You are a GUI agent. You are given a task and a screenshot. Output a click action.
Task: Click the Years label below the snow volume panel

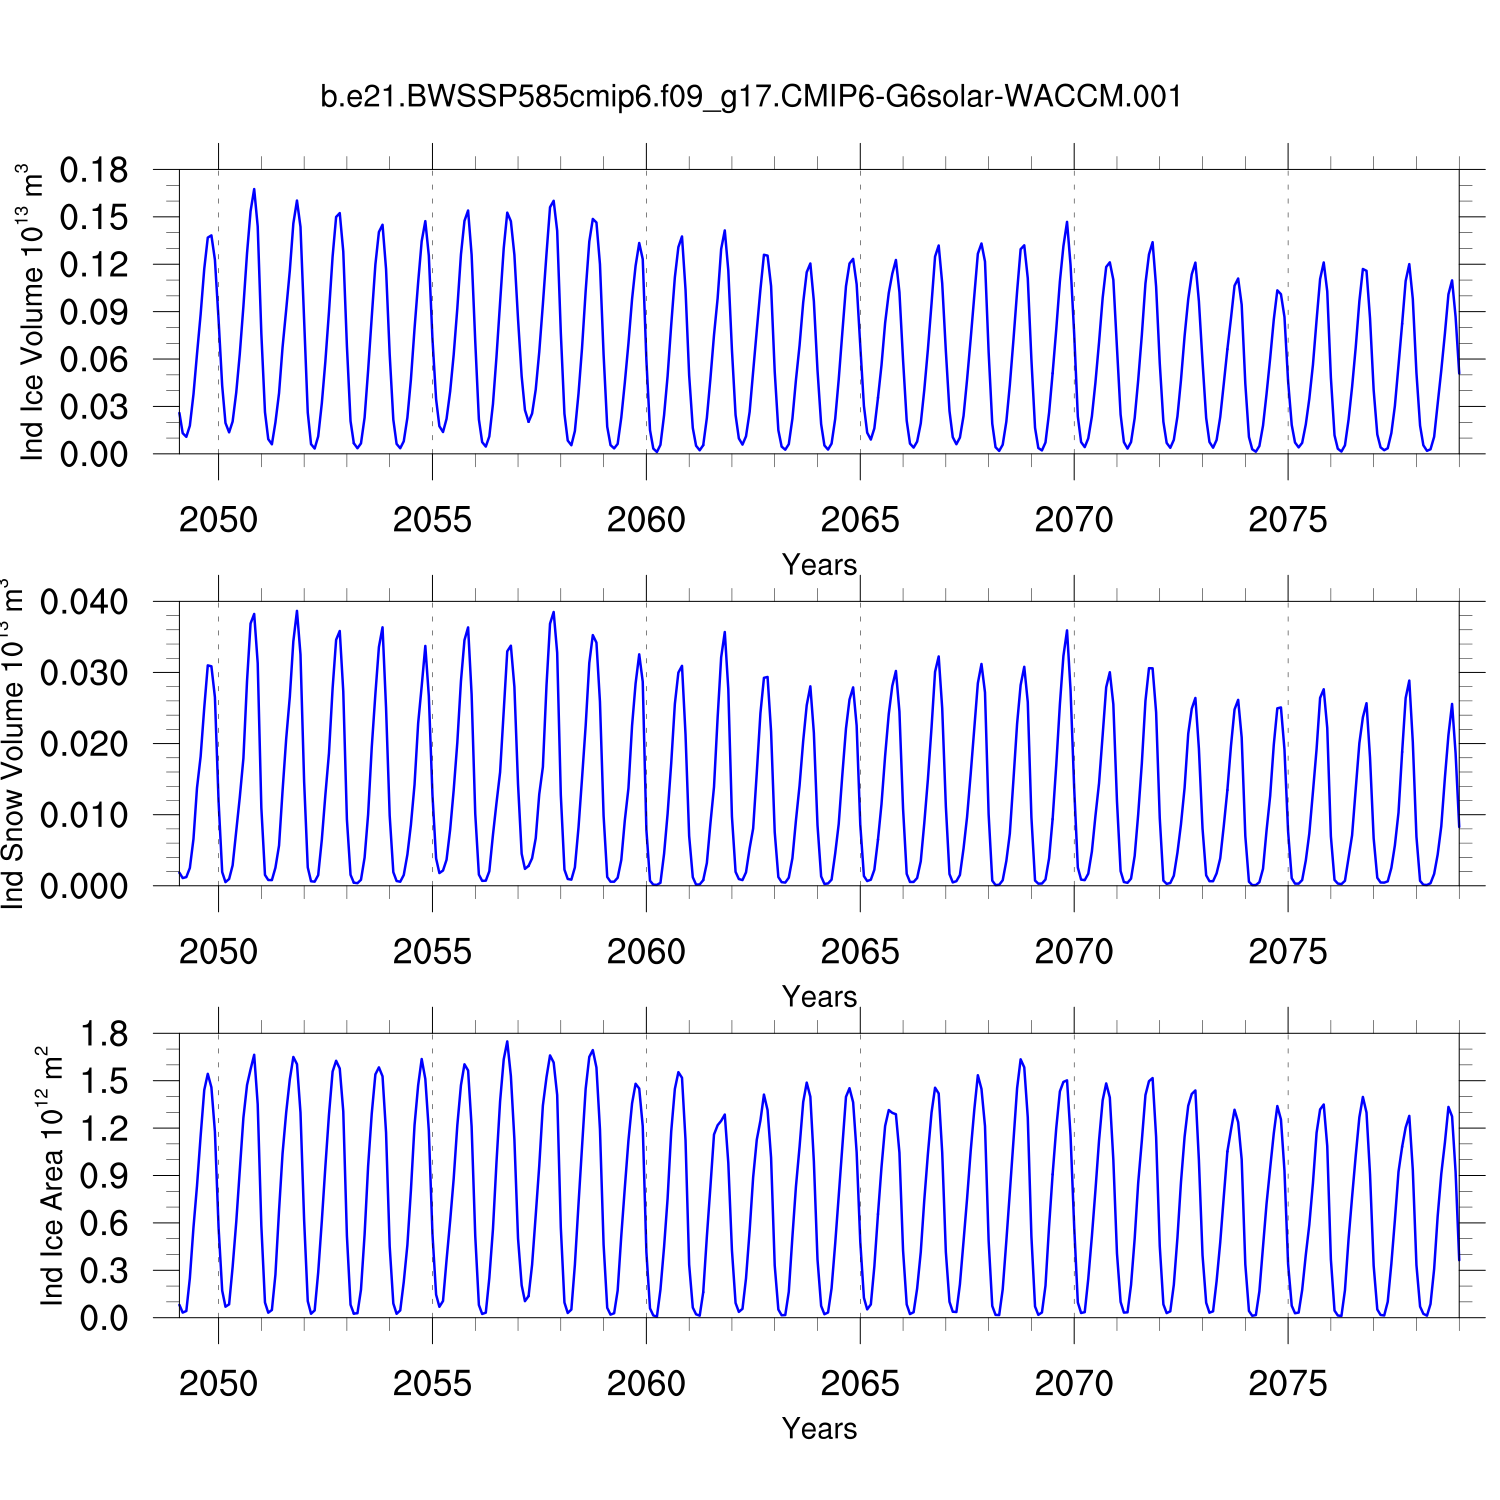coord(819,997)
